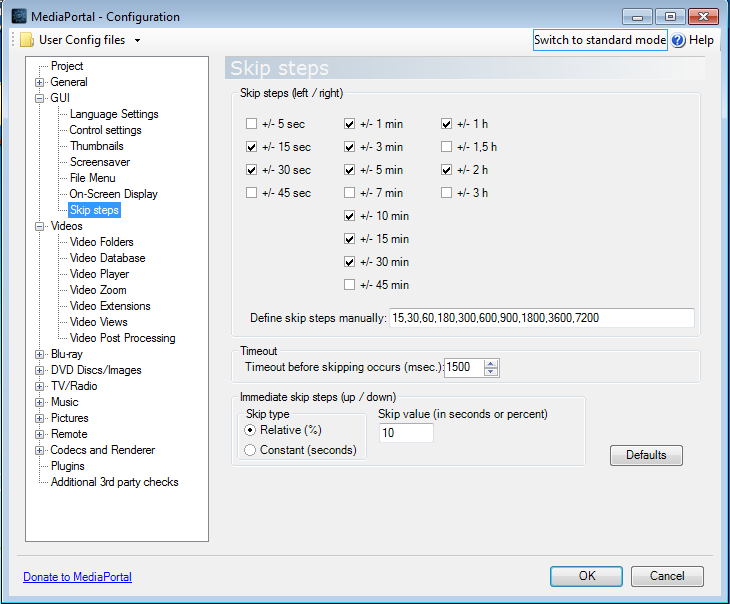This screenshot has width=730, height=604.
Task: Collapse the GUI tree node
Action: pos(40,98)
